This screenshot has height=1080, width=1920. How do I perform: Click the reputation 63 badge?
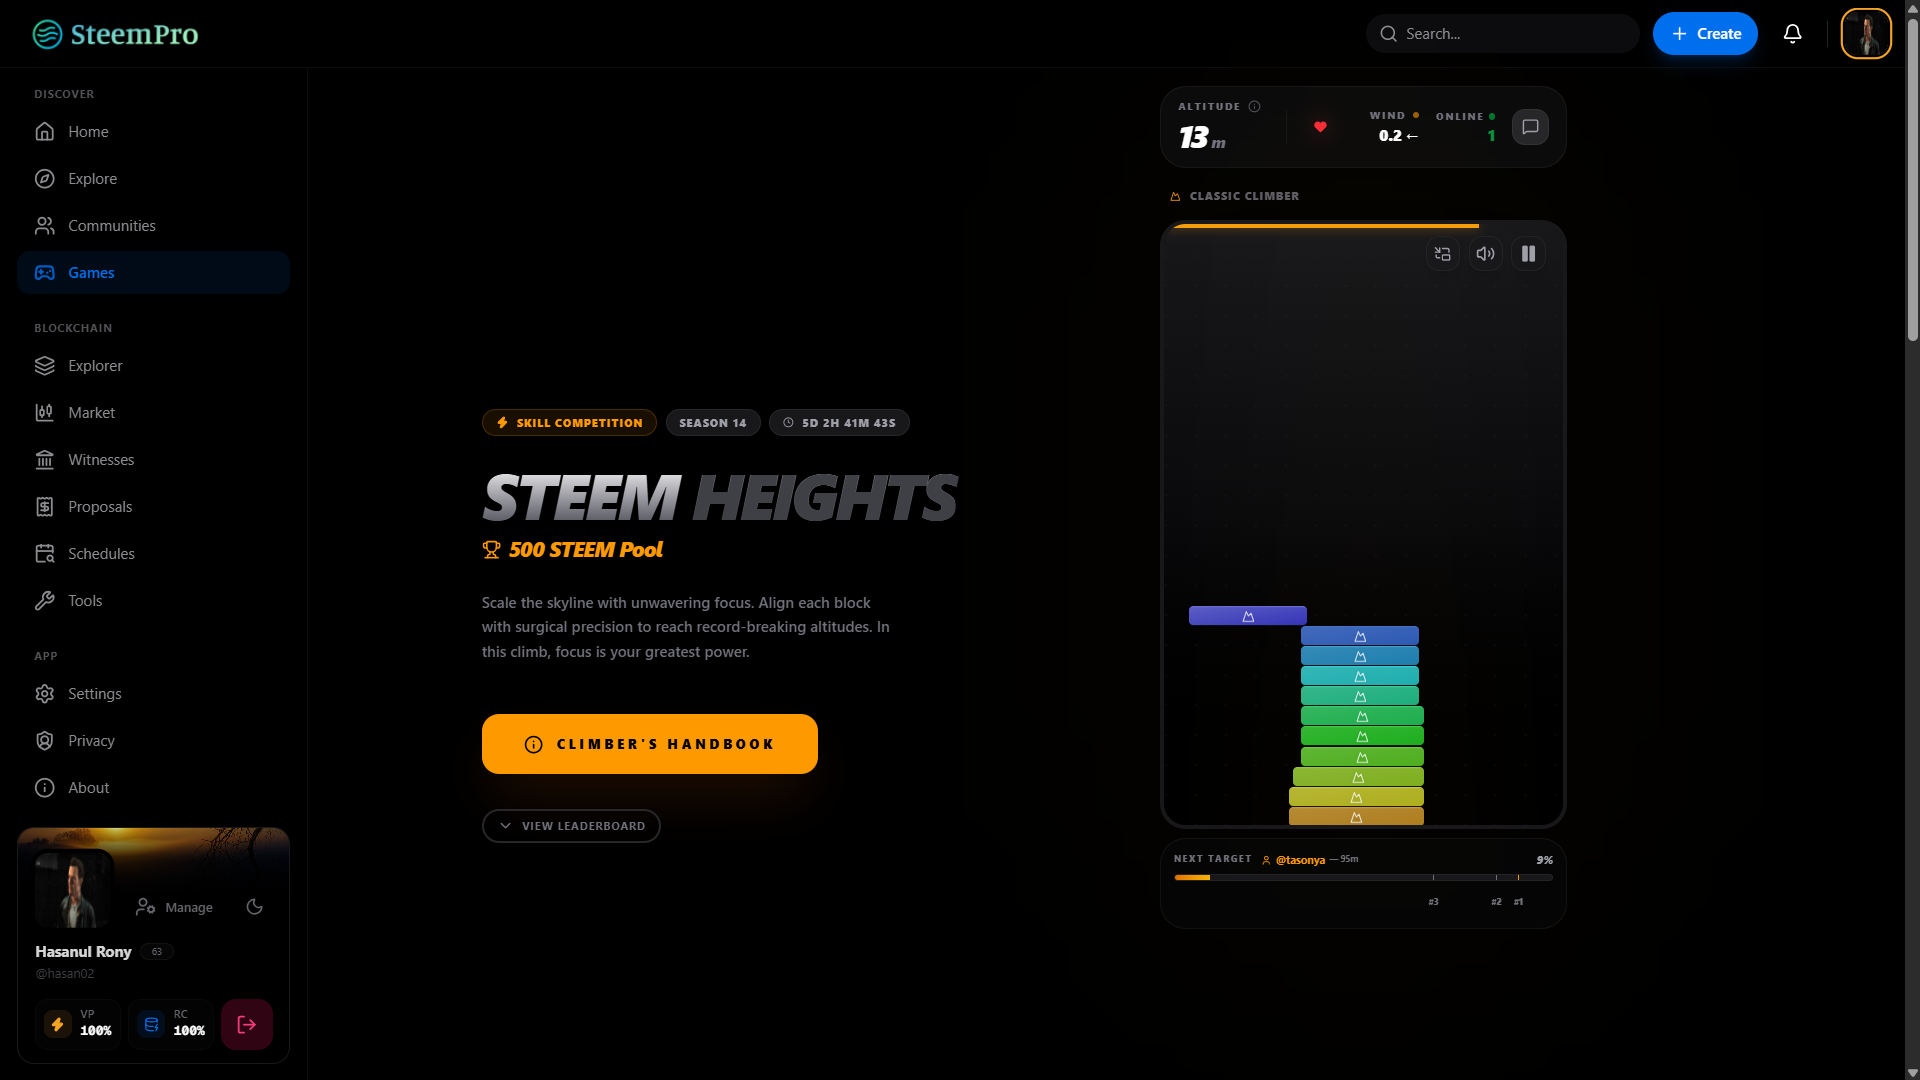157,952
